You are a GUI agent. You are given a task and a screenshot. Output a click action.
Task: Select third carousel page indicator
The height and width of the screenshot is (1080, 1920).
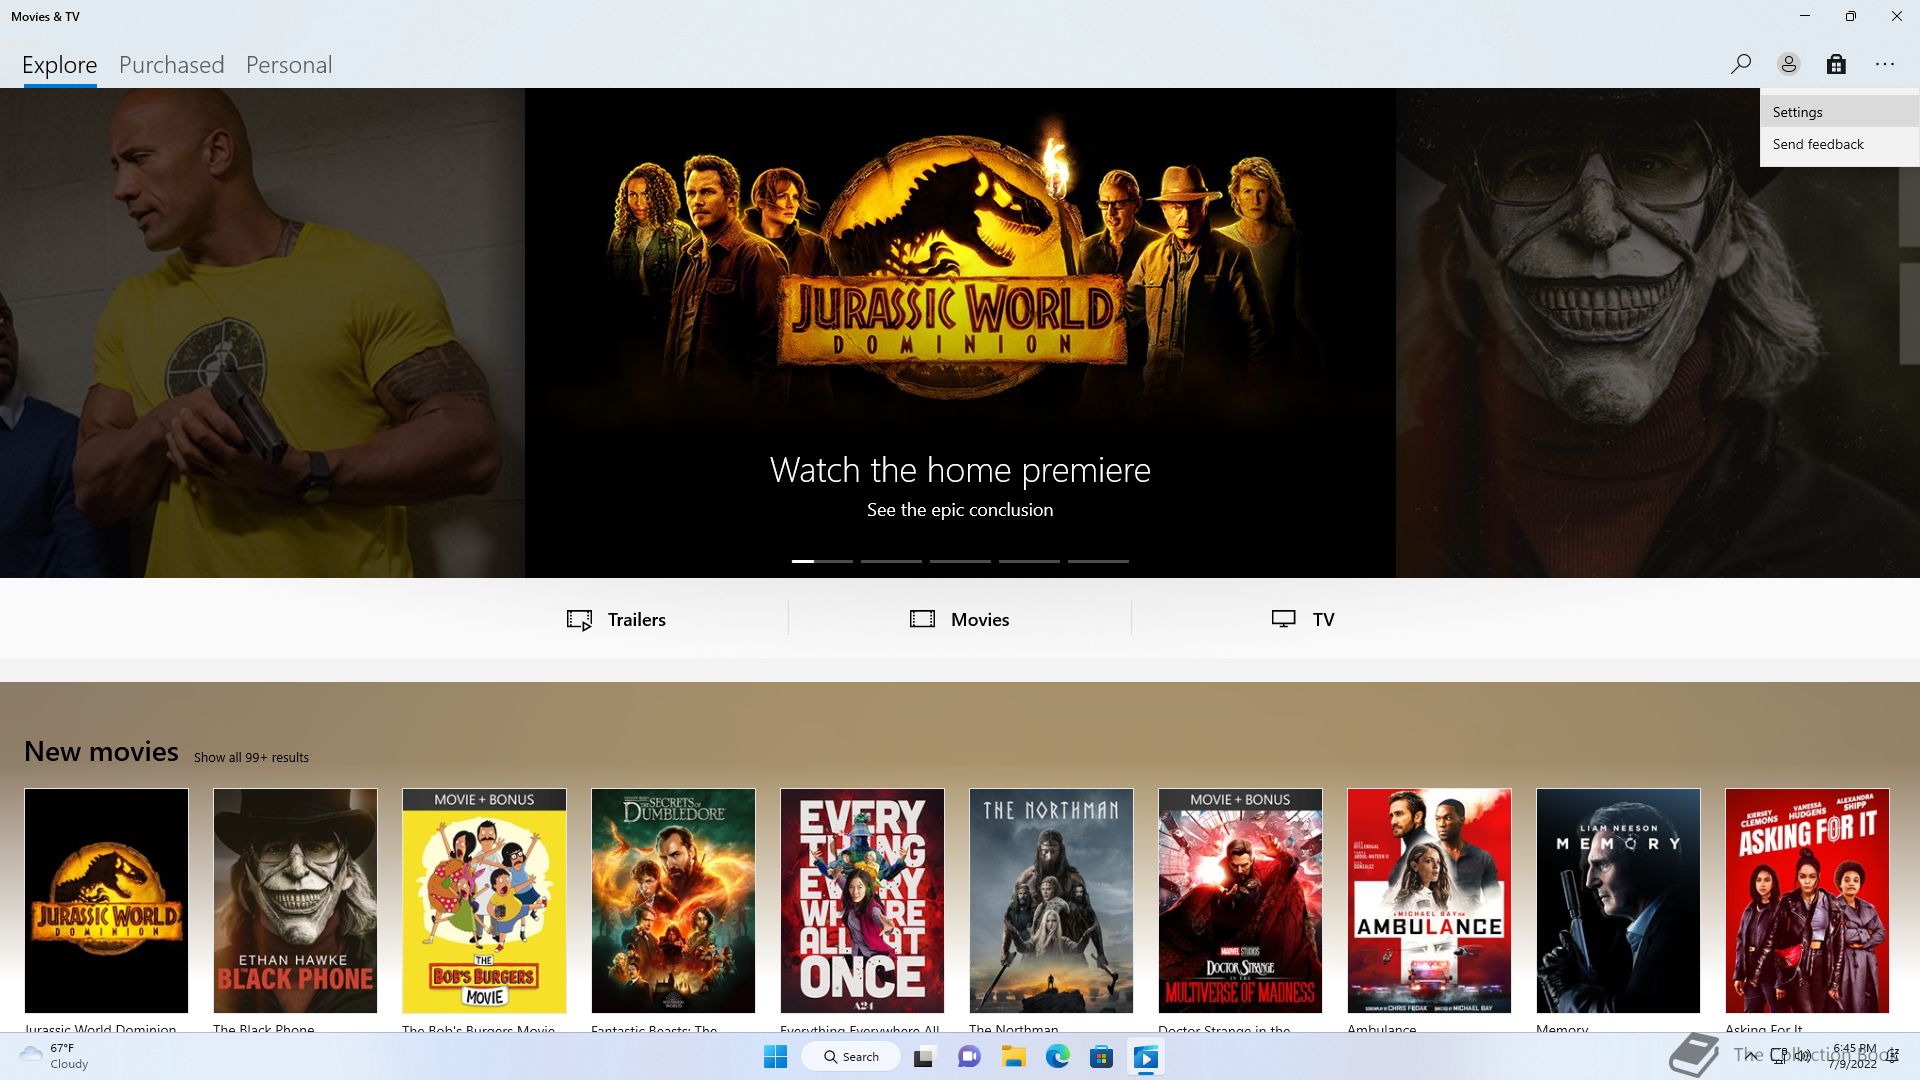[x=960, y=561]
